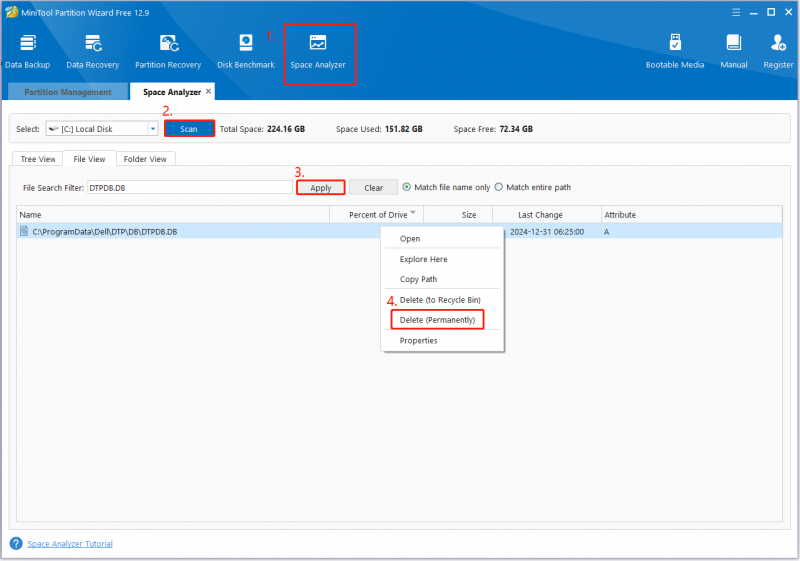Open Partition Recovery tool
This screenshot has height=561, width=800.
pyautogui.click(x=168, y=52)
